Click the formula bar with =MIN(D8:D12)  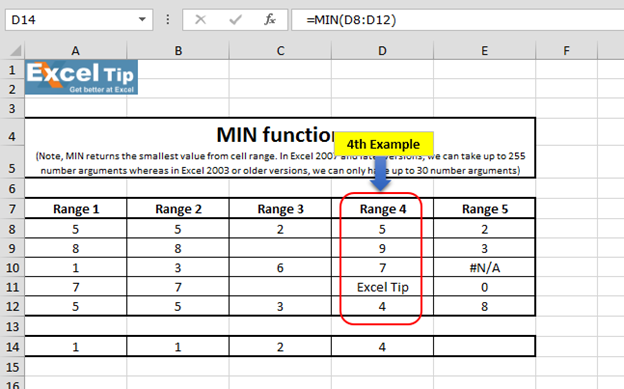pyautogui.click(x=458, y=20)
